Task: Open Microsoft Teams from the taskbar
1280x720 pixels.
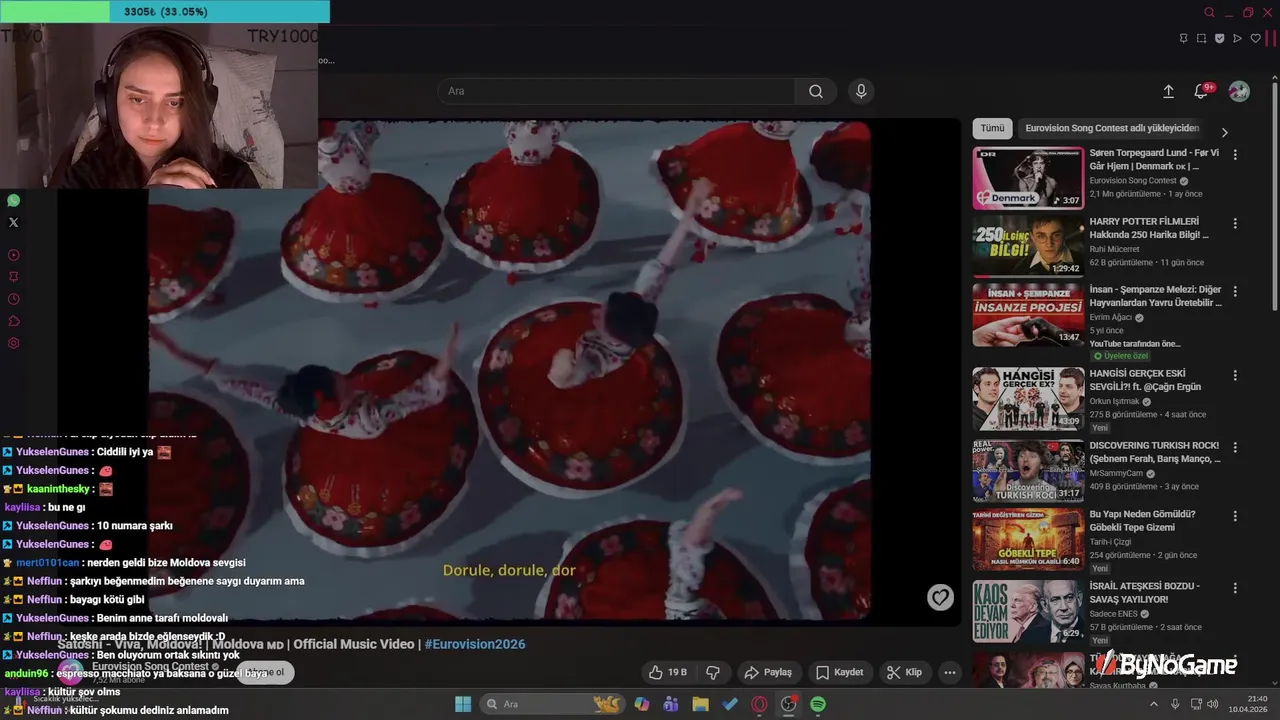Action: pos(671,704)
